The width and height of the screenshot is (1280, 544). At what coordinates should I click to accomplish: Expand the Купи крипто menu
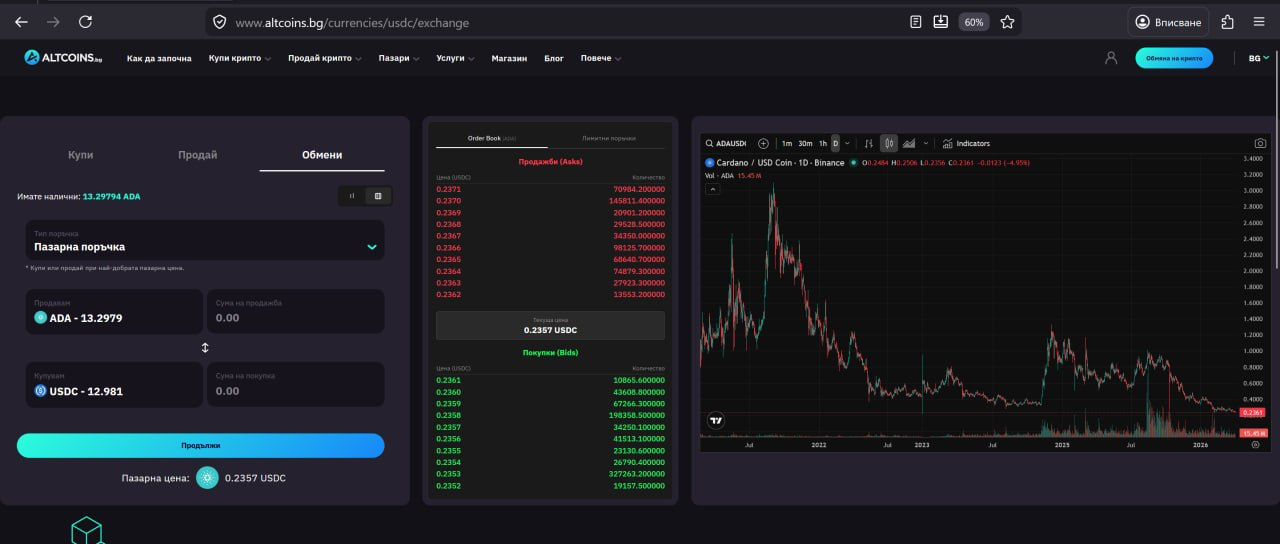pos(240,58)
